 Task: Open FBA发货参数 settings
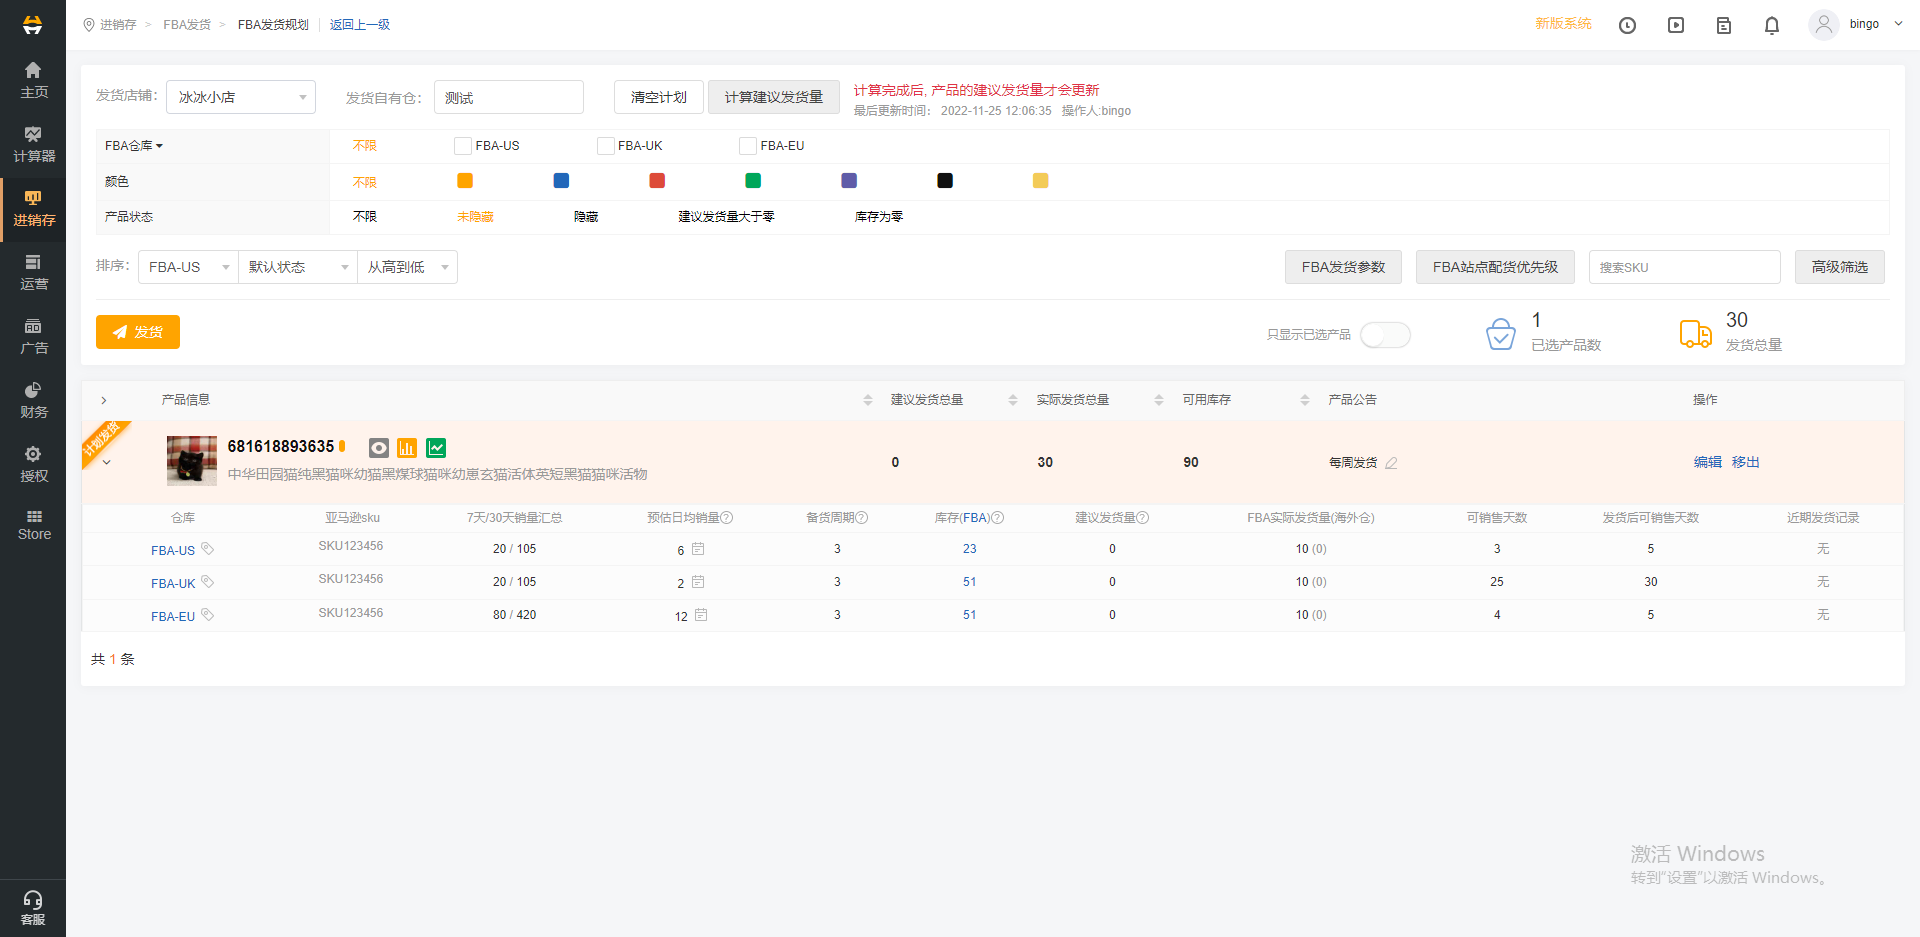tap(1343, 267)
